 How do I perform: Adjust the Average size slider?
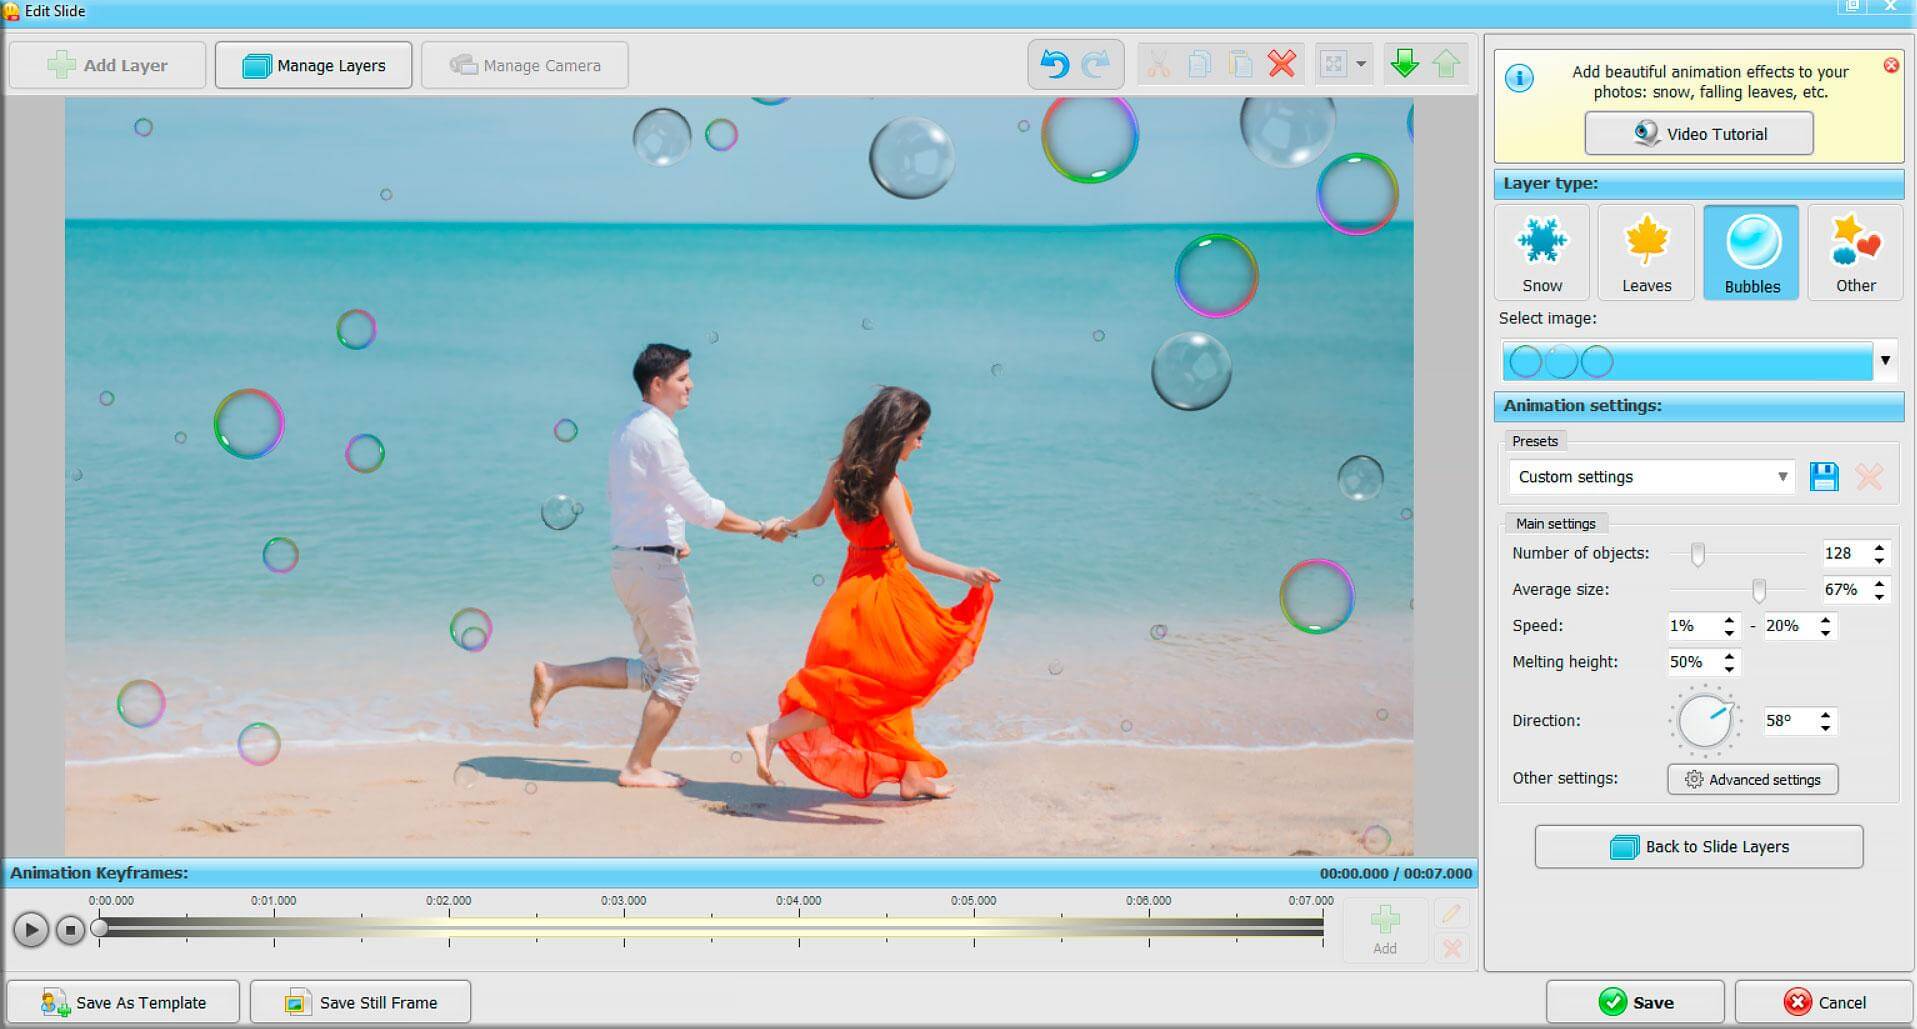(x=1760, y=590)
